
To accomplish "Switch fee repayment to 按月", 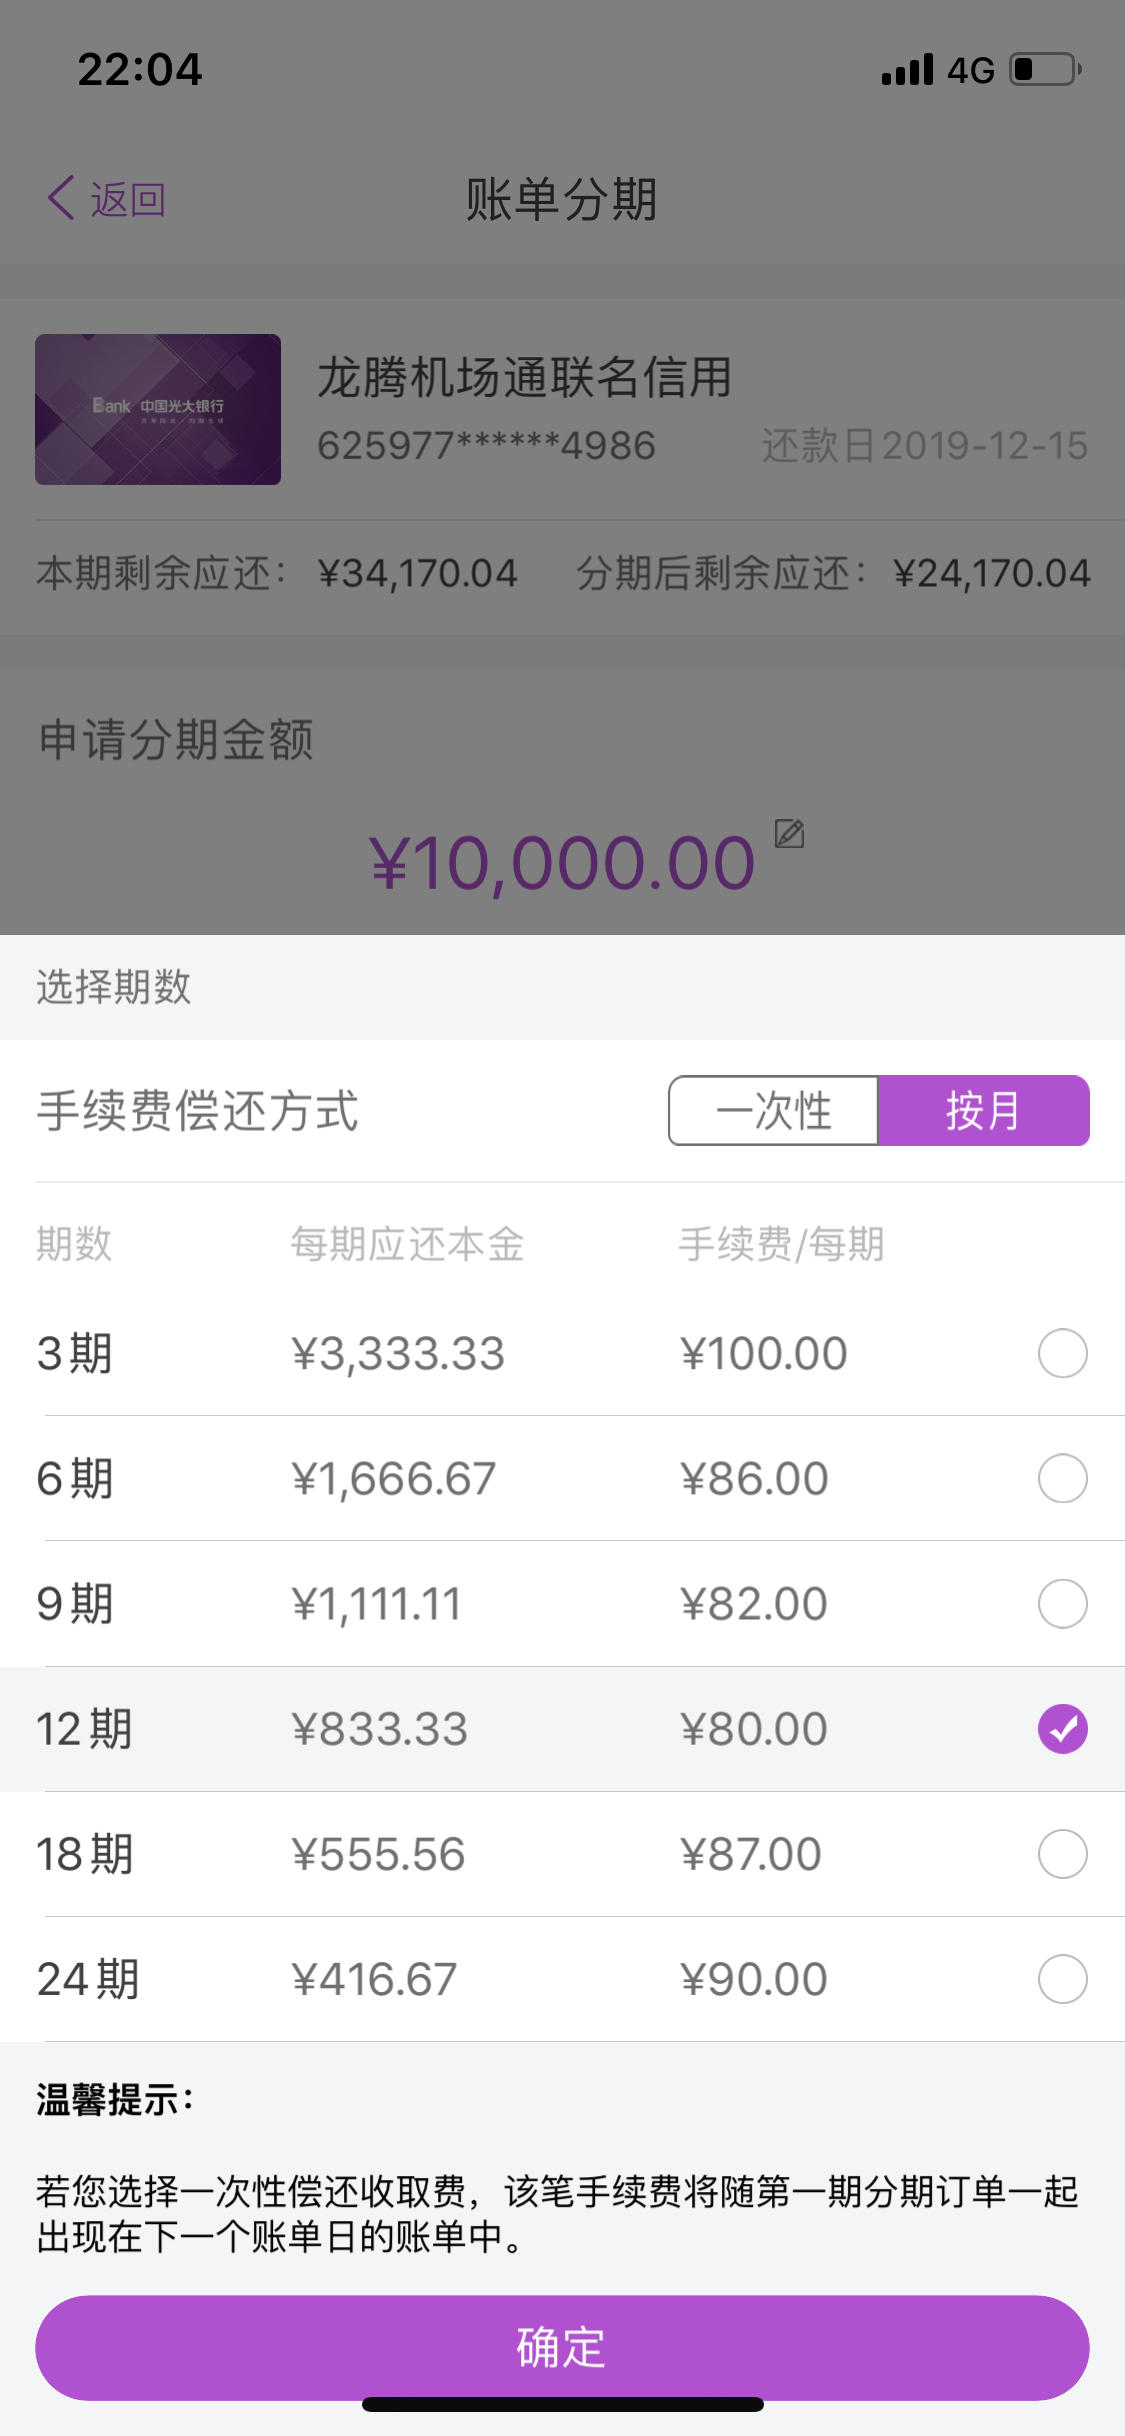I will (x=983, y=1111).
